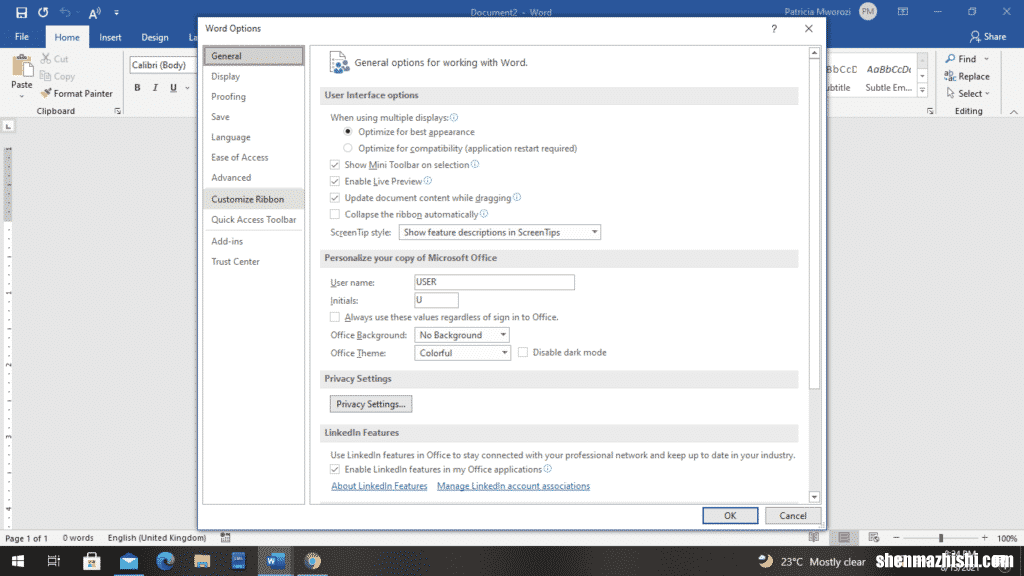Screen dimensions: 1024x576
Task: Open the Calibri (Body) font dropdown
Action: point(163,65)
